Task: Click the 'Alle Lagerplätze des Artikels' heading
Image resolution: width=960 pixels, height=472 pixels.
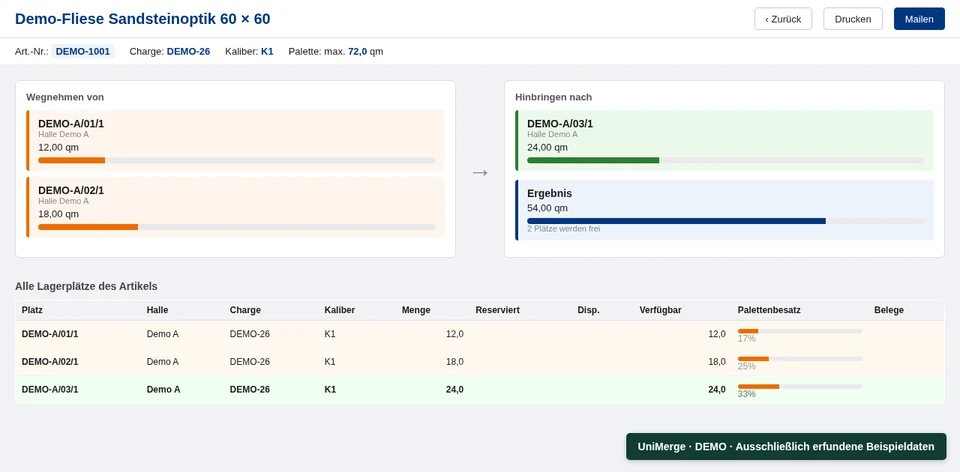Action: pos(86,286)
